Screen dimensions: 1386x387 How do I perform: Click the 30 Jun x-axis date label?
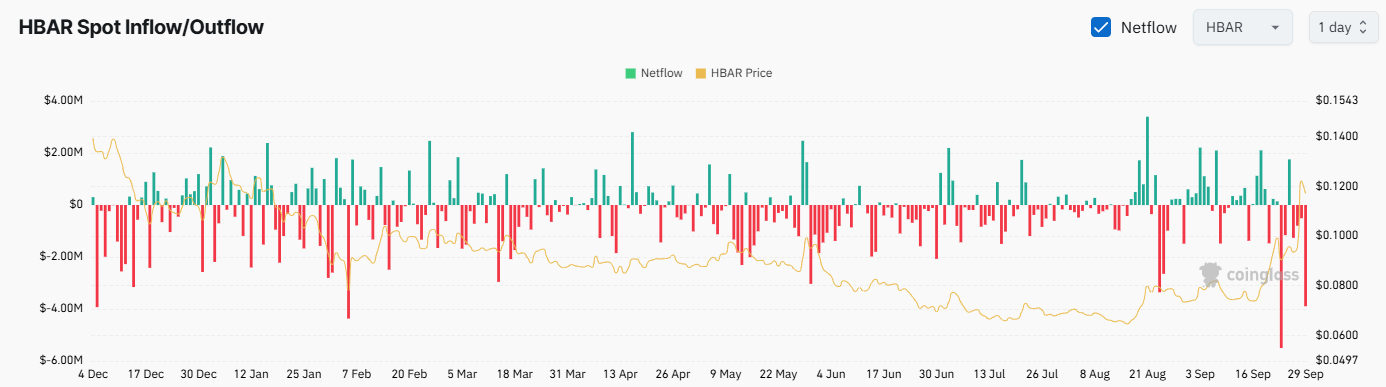click(936, 374)
